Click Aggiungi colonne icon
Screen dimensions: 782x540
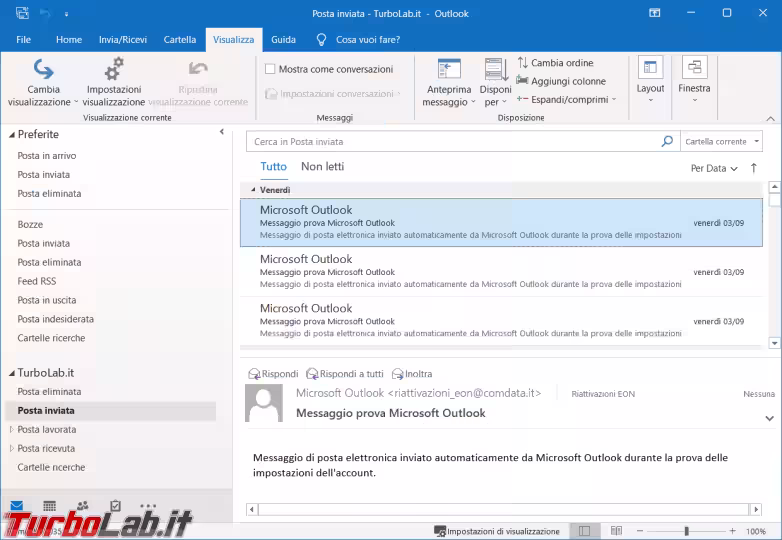coord(522,80)
